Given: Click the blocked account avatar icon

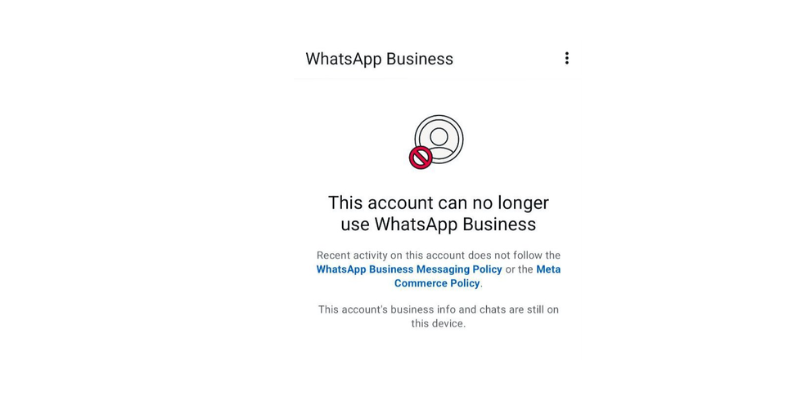Looking at the screenshot, I should click(x=438, y=140).
